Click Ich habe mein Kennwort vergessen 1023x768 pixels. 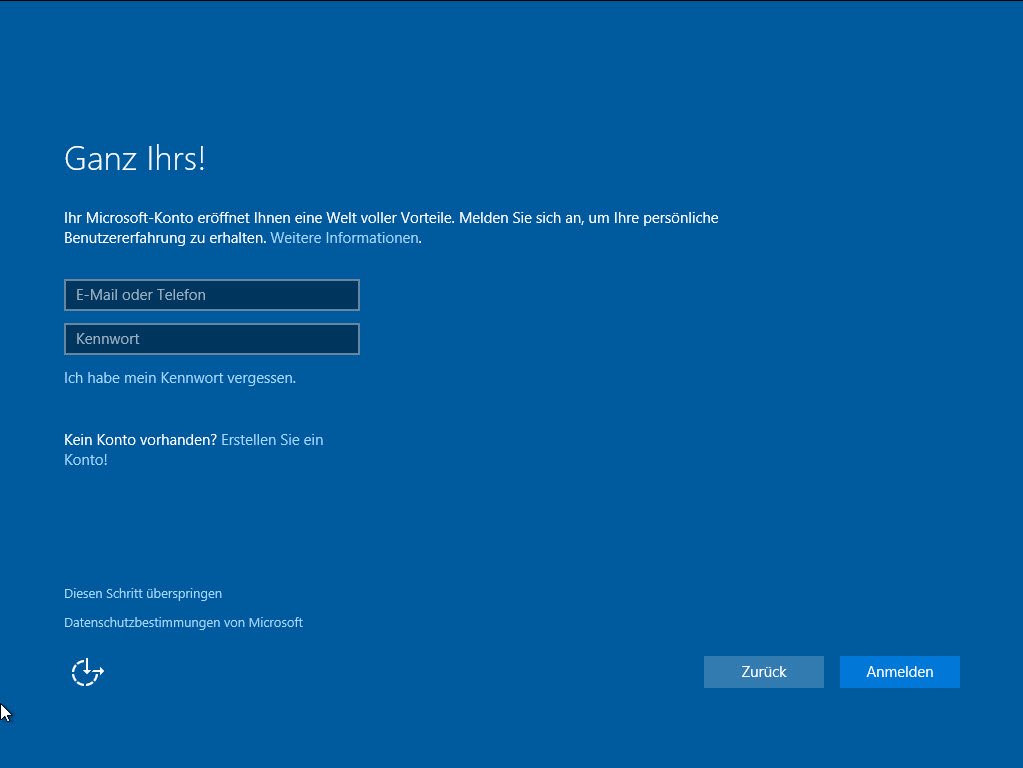point(179,378)
